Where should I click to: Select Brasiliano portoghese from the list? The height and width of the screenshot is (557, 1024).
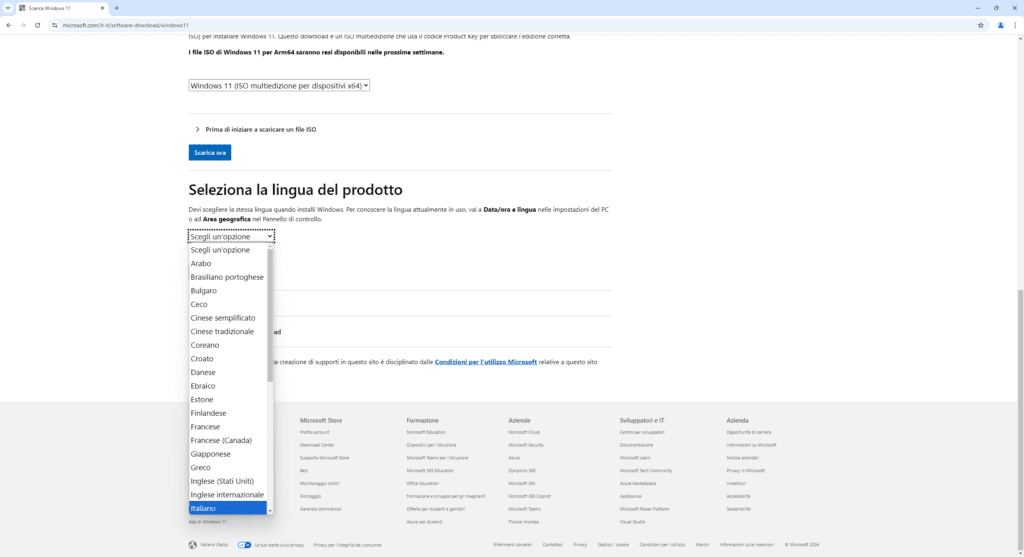[x=228, y=277]
